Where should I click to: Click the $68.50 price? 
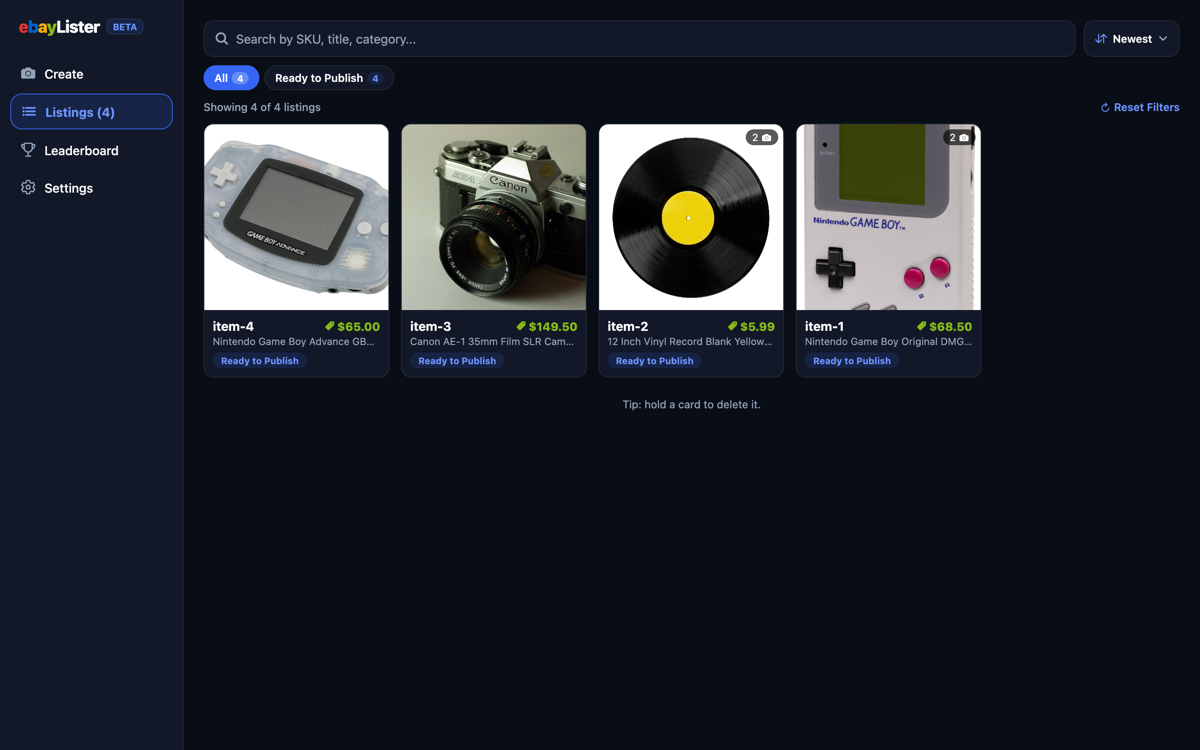pyautogui.click(x=951, y=326)
